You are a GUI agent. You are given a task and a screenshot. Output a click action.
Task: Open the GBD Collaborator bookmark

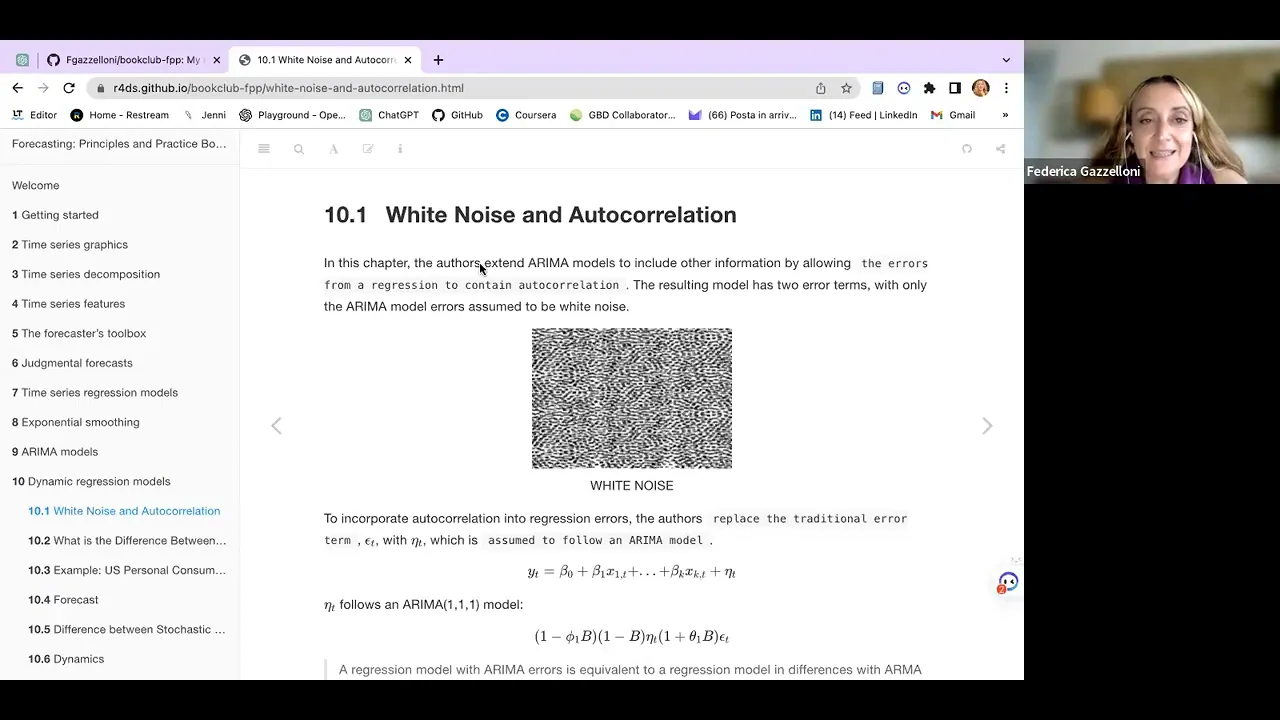tap(623, 115)
